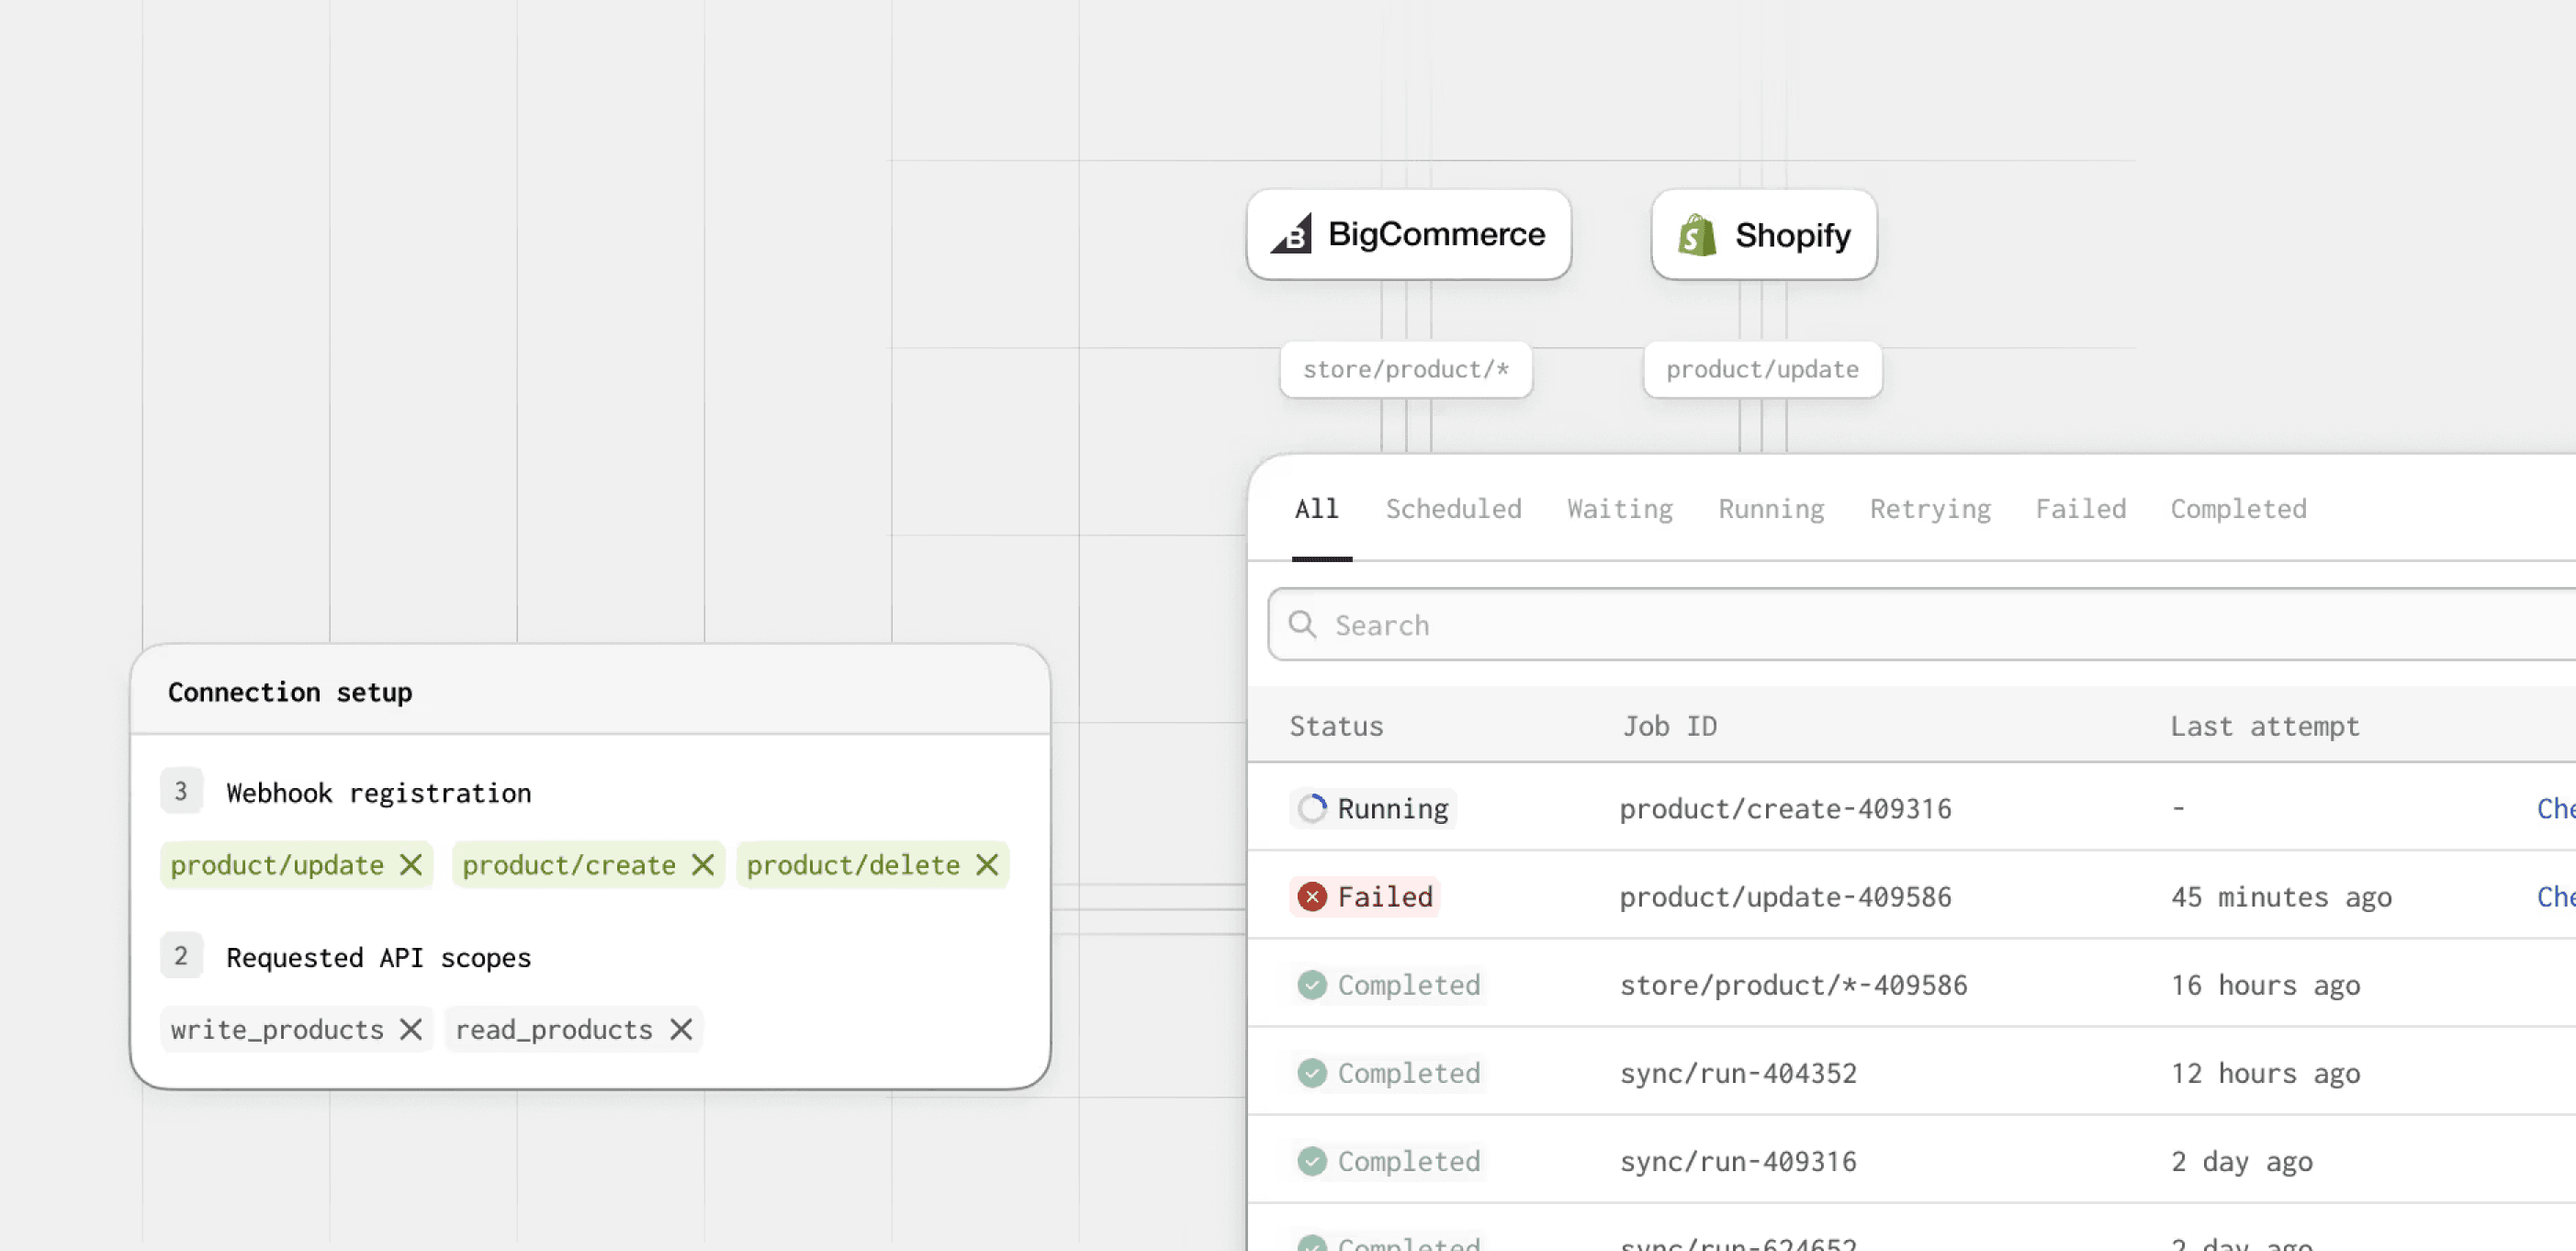The width and height of the screenshot is (2576, 1251).
Task: Remove the read_products scope tag
Action: (x=681, y=1029)
